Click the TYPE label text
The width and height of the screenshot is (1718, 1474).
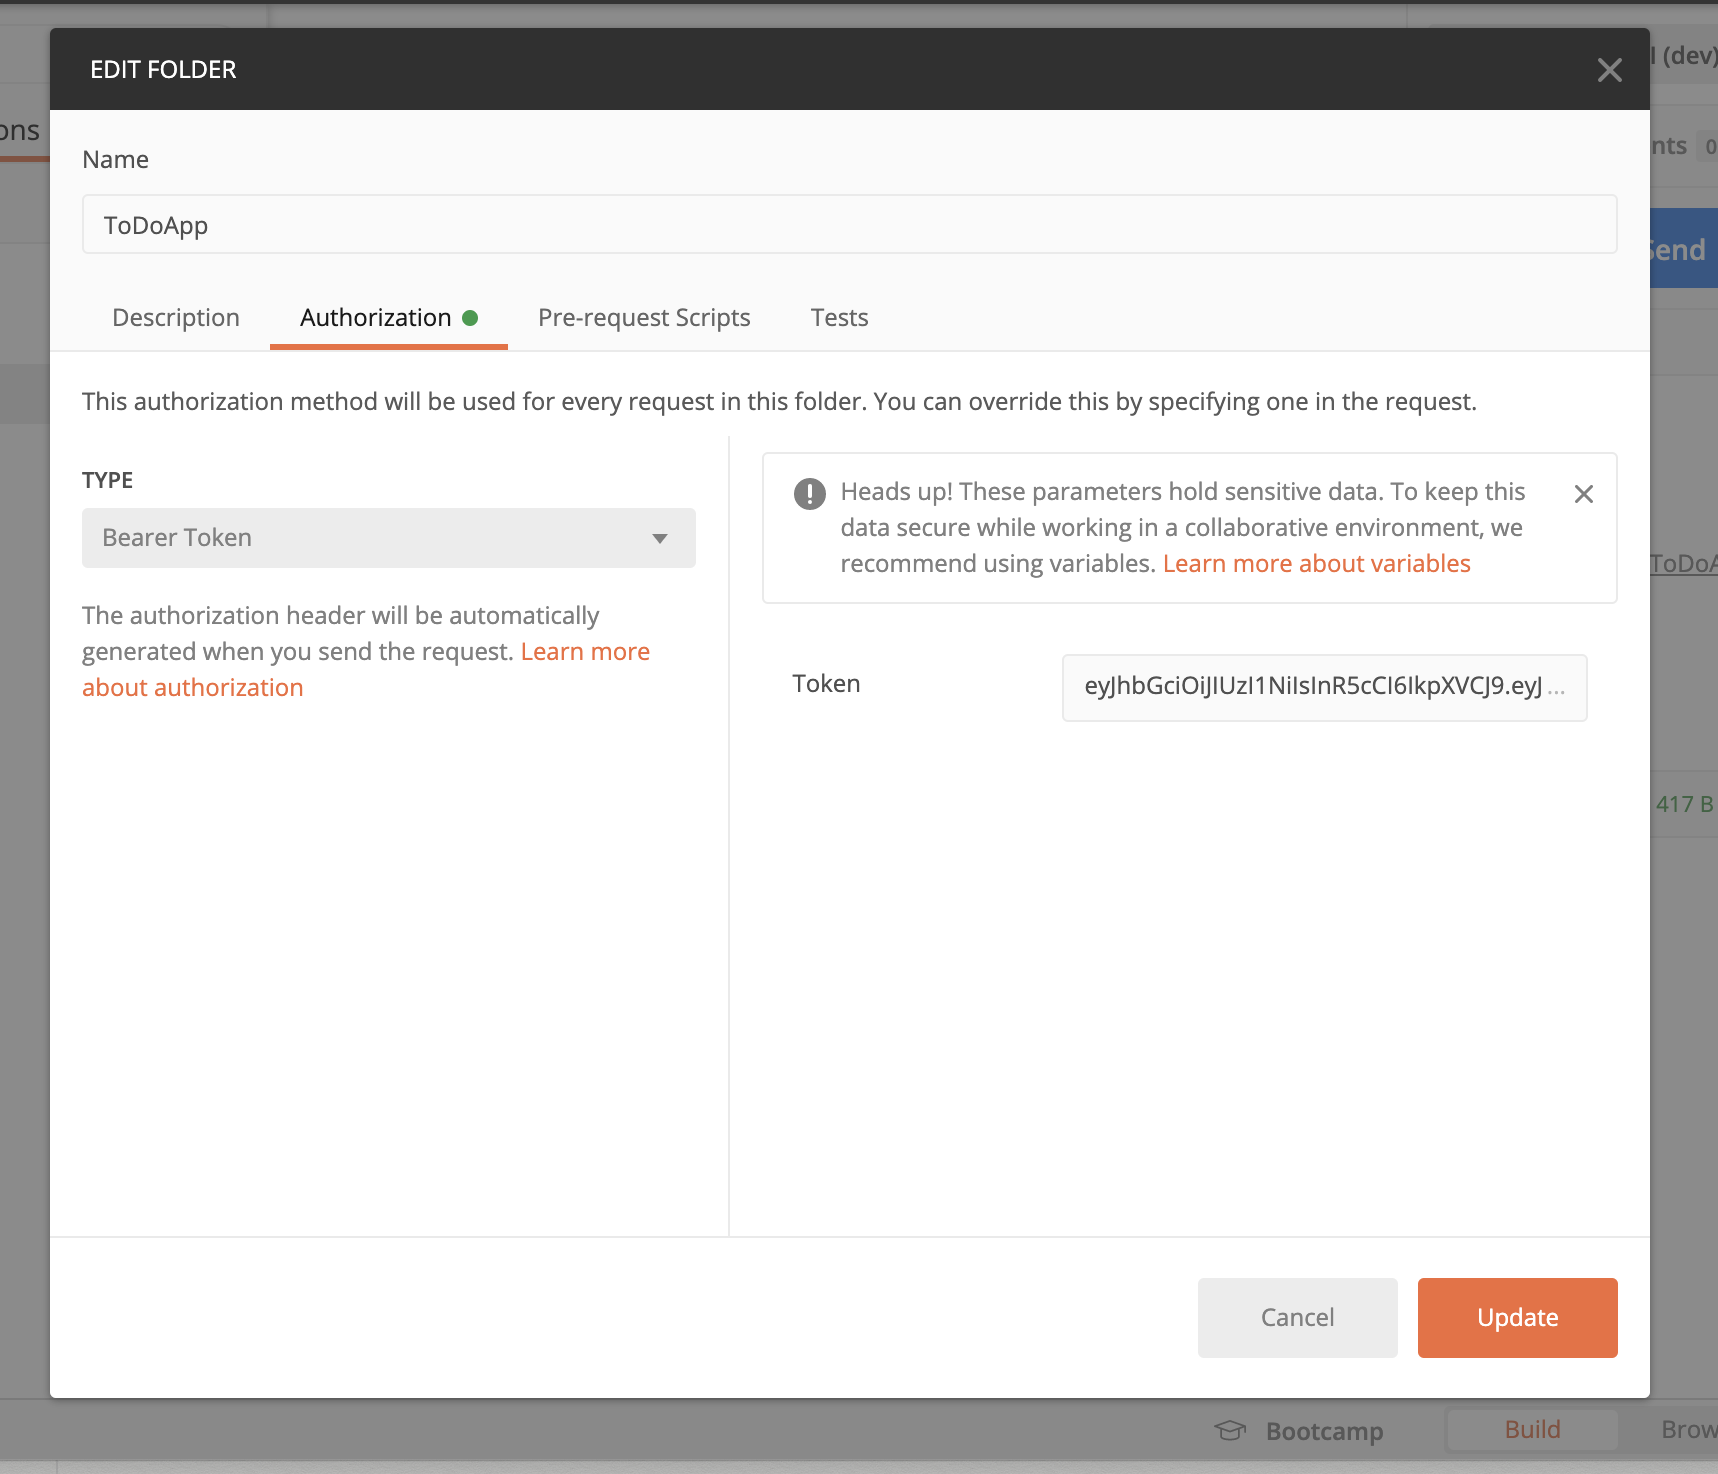107,480
